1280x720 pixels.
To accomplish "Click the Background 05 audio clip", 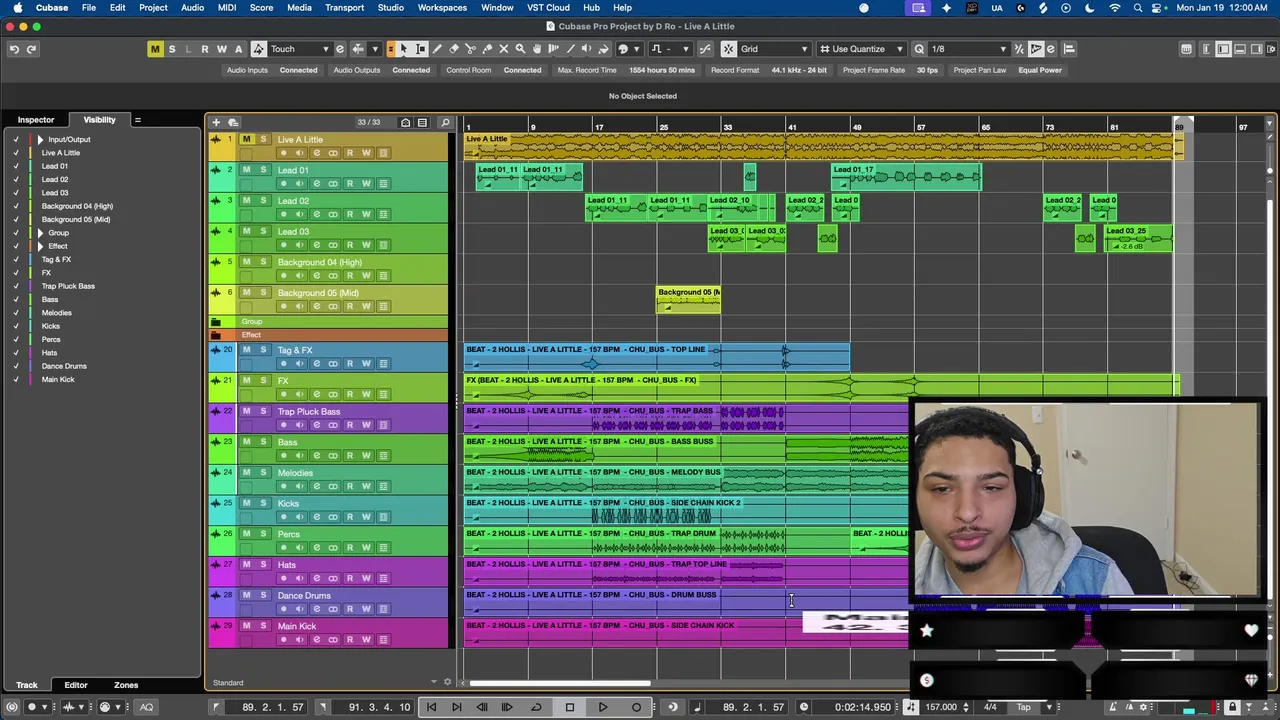I will point(688,300).
